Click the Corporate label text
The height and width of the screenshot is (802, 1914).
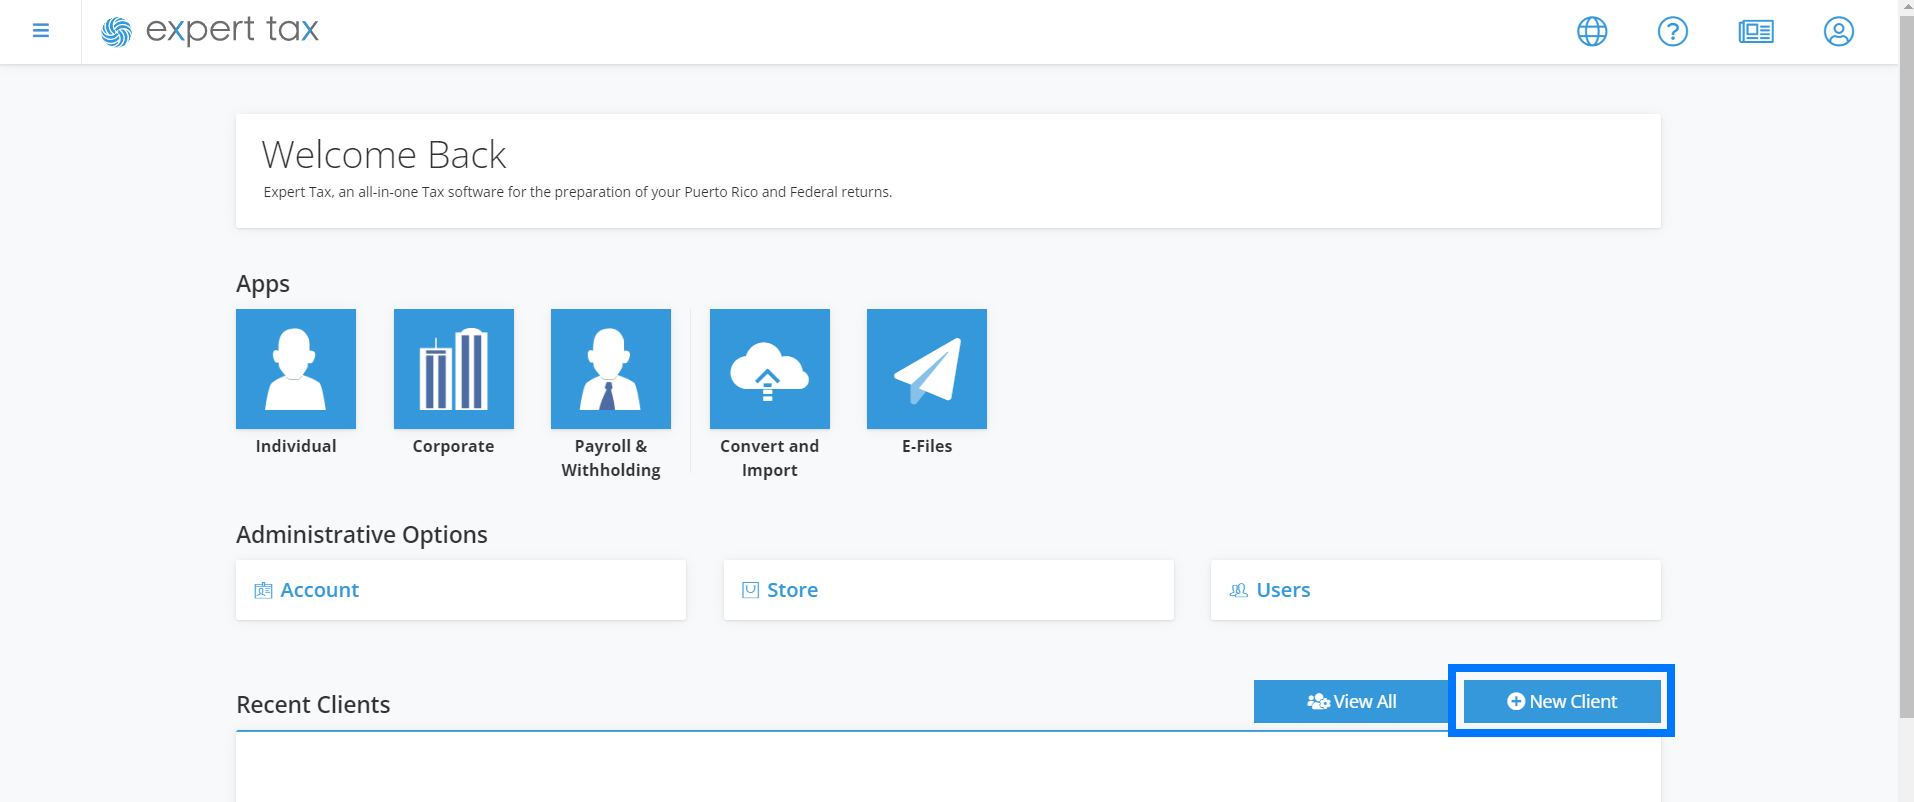tap(453, 446)
